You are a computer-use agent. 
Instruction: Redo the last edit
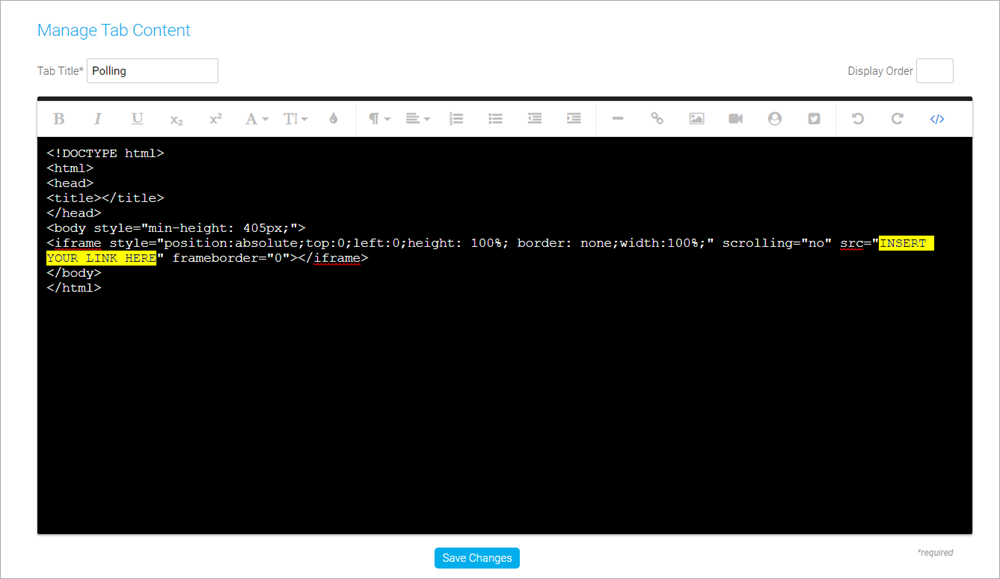point(897,119)
